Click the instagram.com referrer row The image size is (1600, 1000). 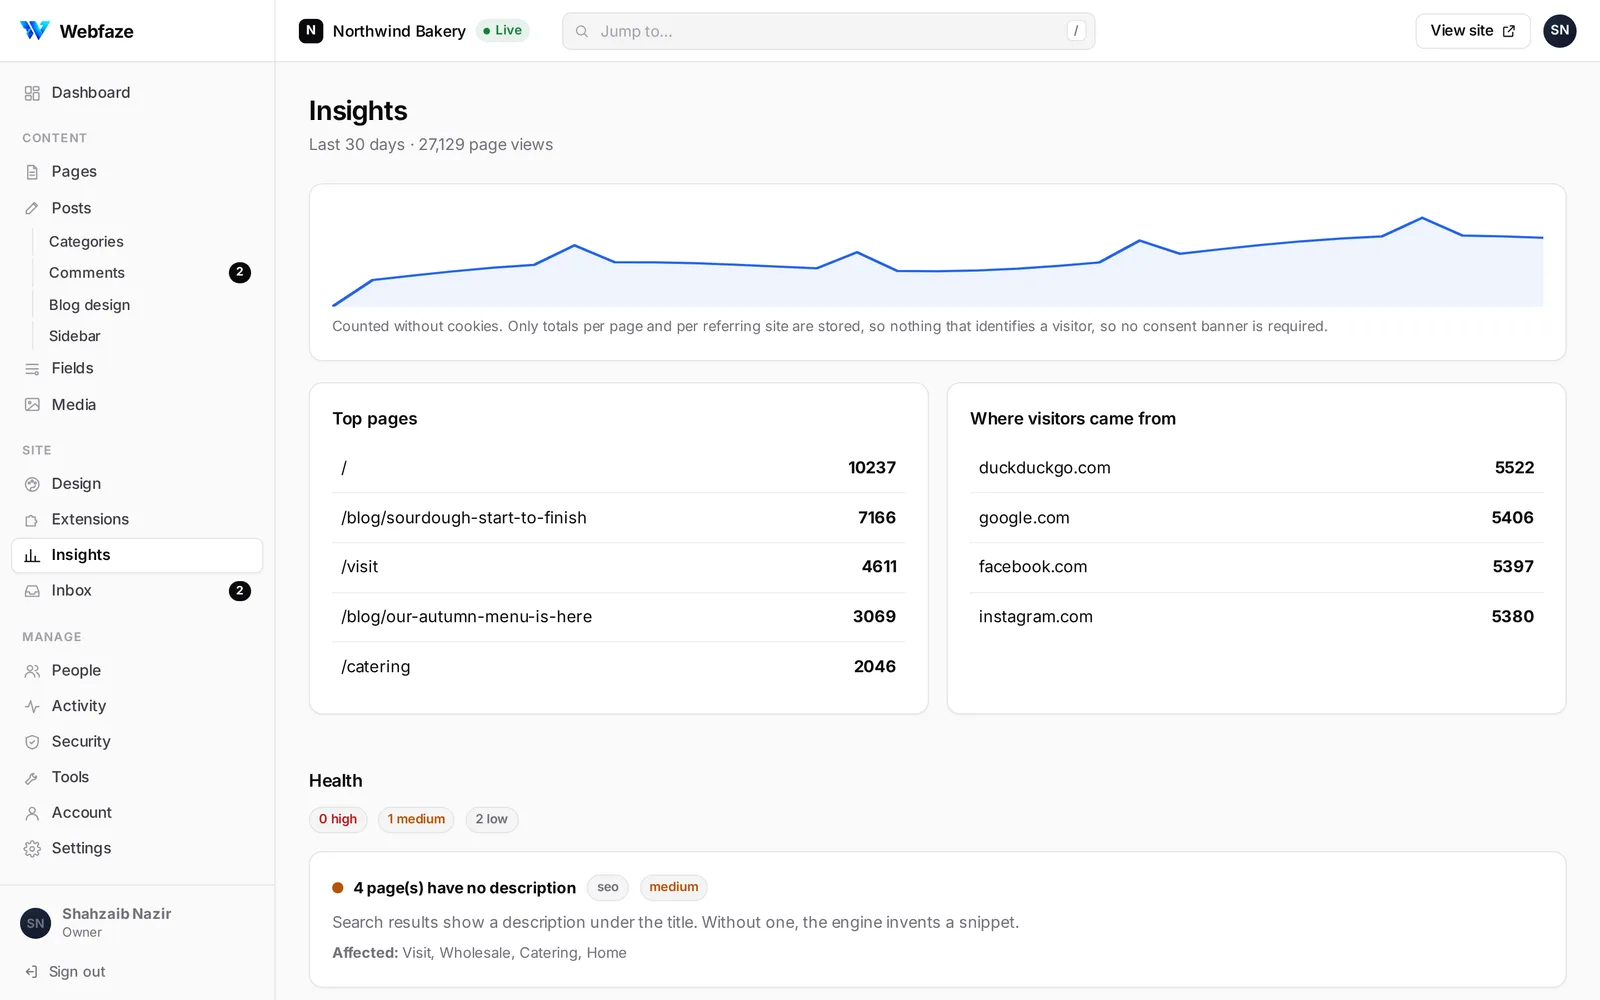point(1256,617)
